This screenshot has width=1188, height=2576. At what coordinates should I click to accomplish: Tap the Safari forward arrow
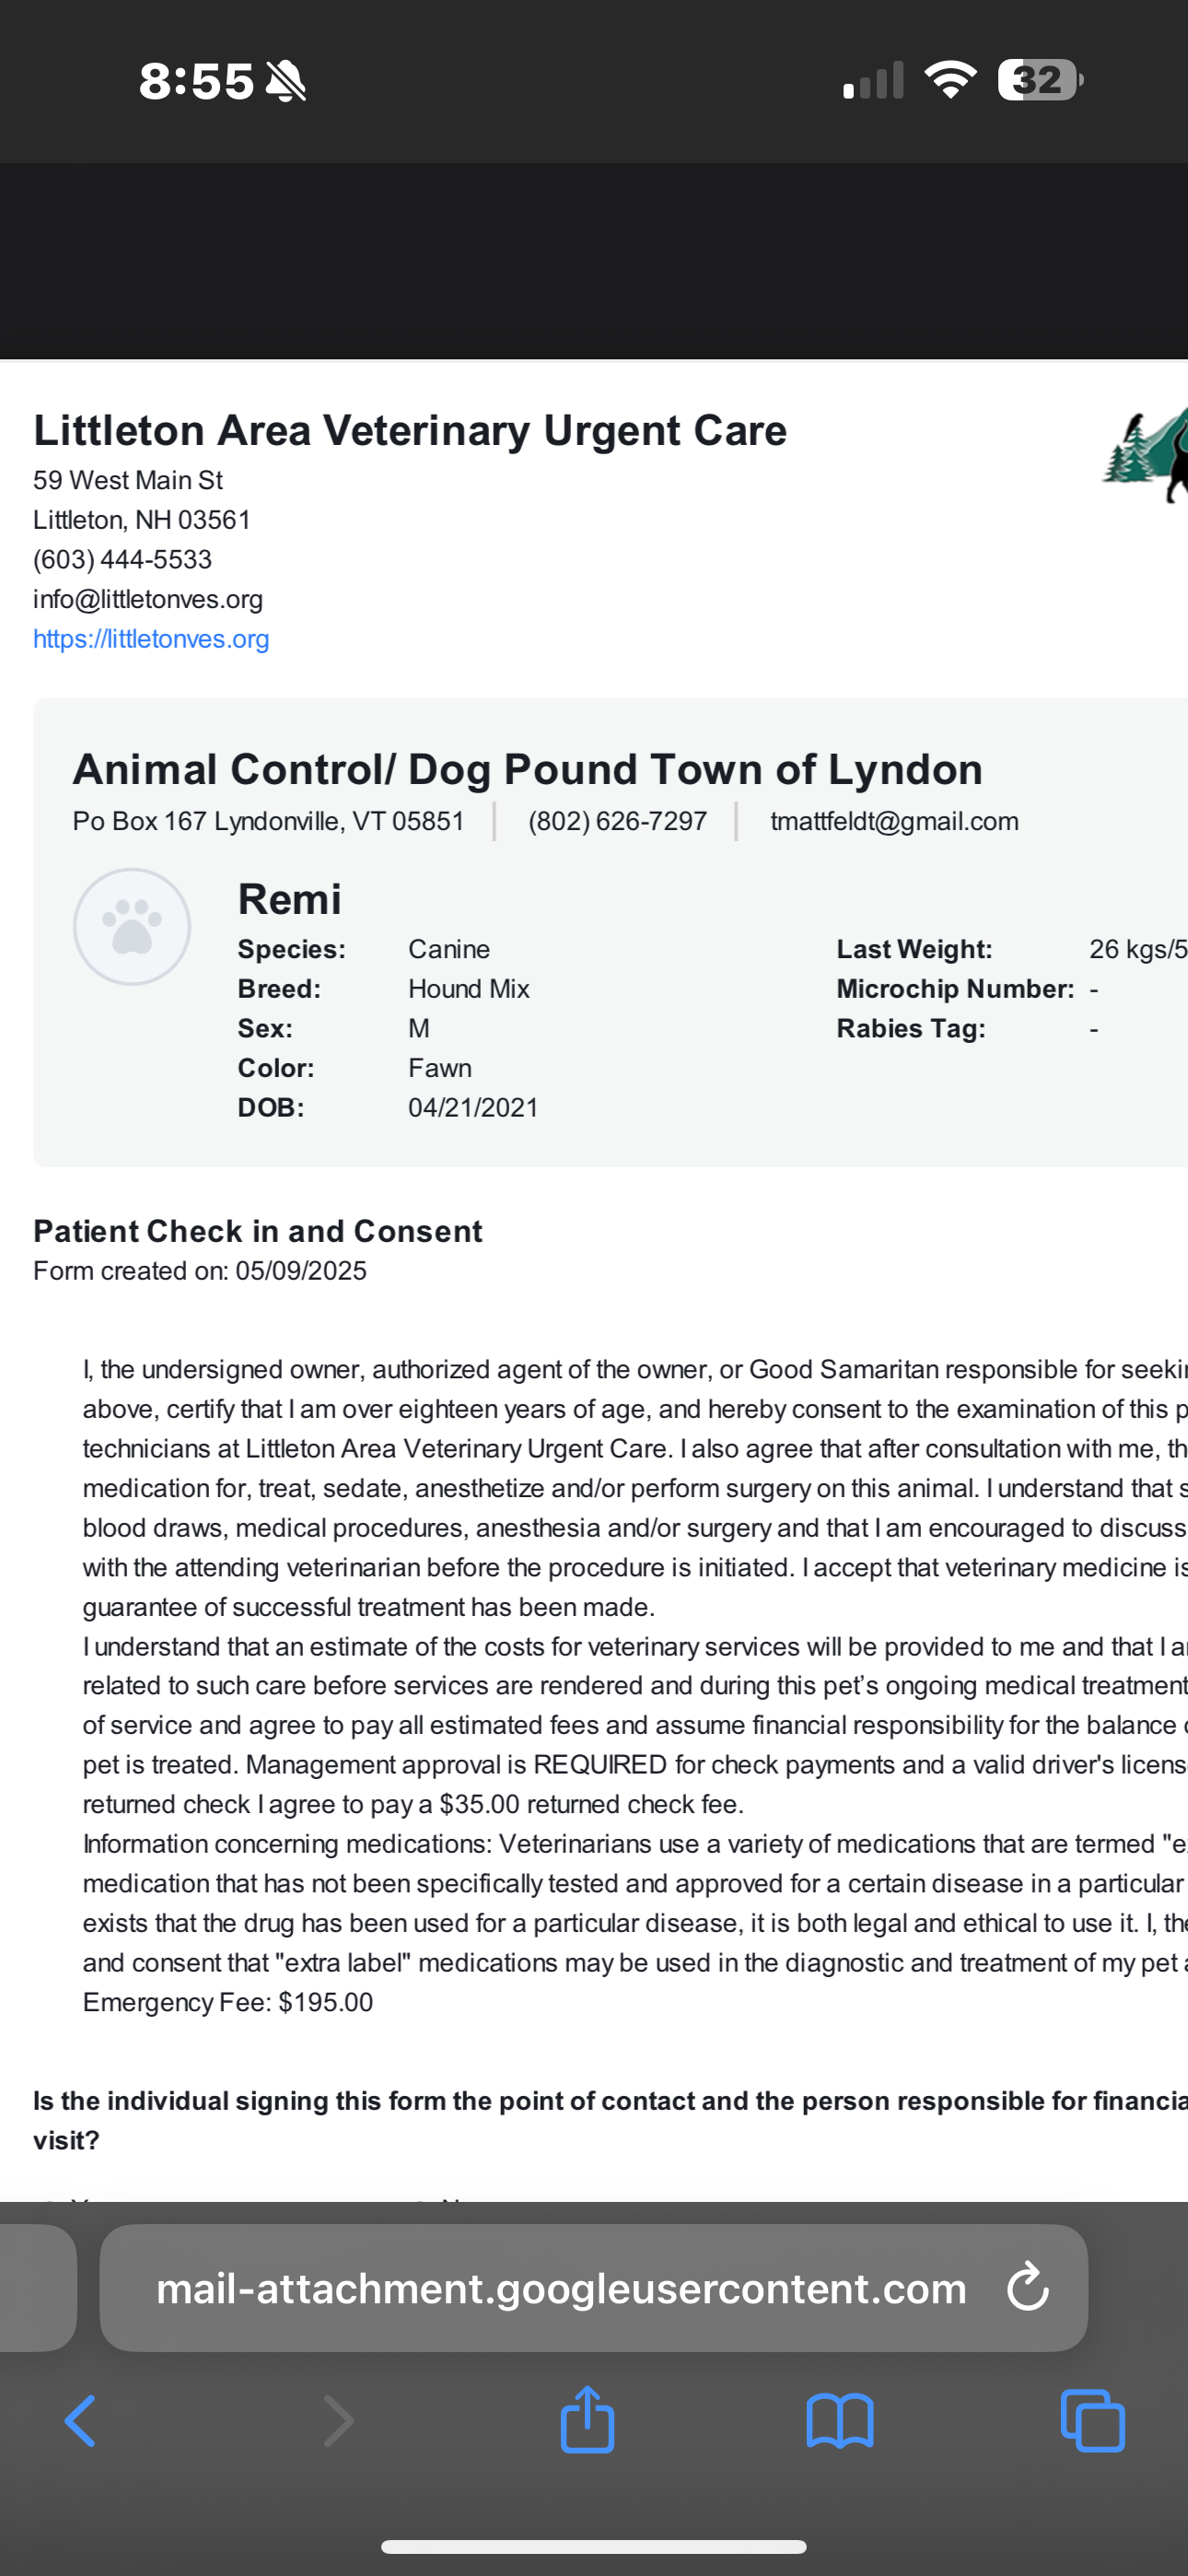tap(339, 2421)
